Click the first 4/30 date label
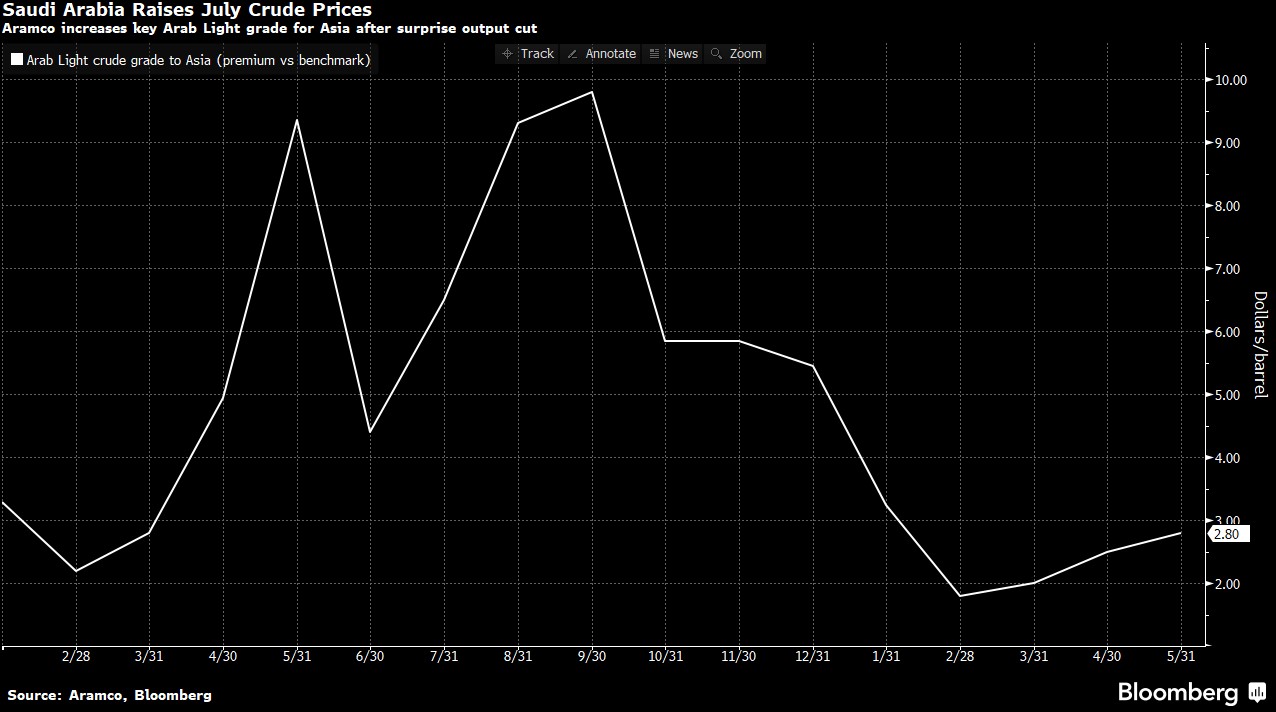Viewport: 1276px width, 712px height. pyautogui.click(x=222, y=656)
